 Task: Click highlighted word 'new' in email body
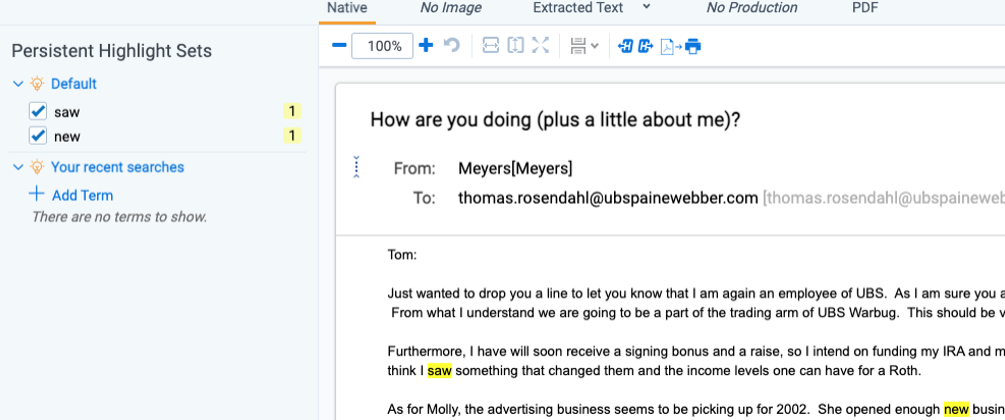[956, 409]
